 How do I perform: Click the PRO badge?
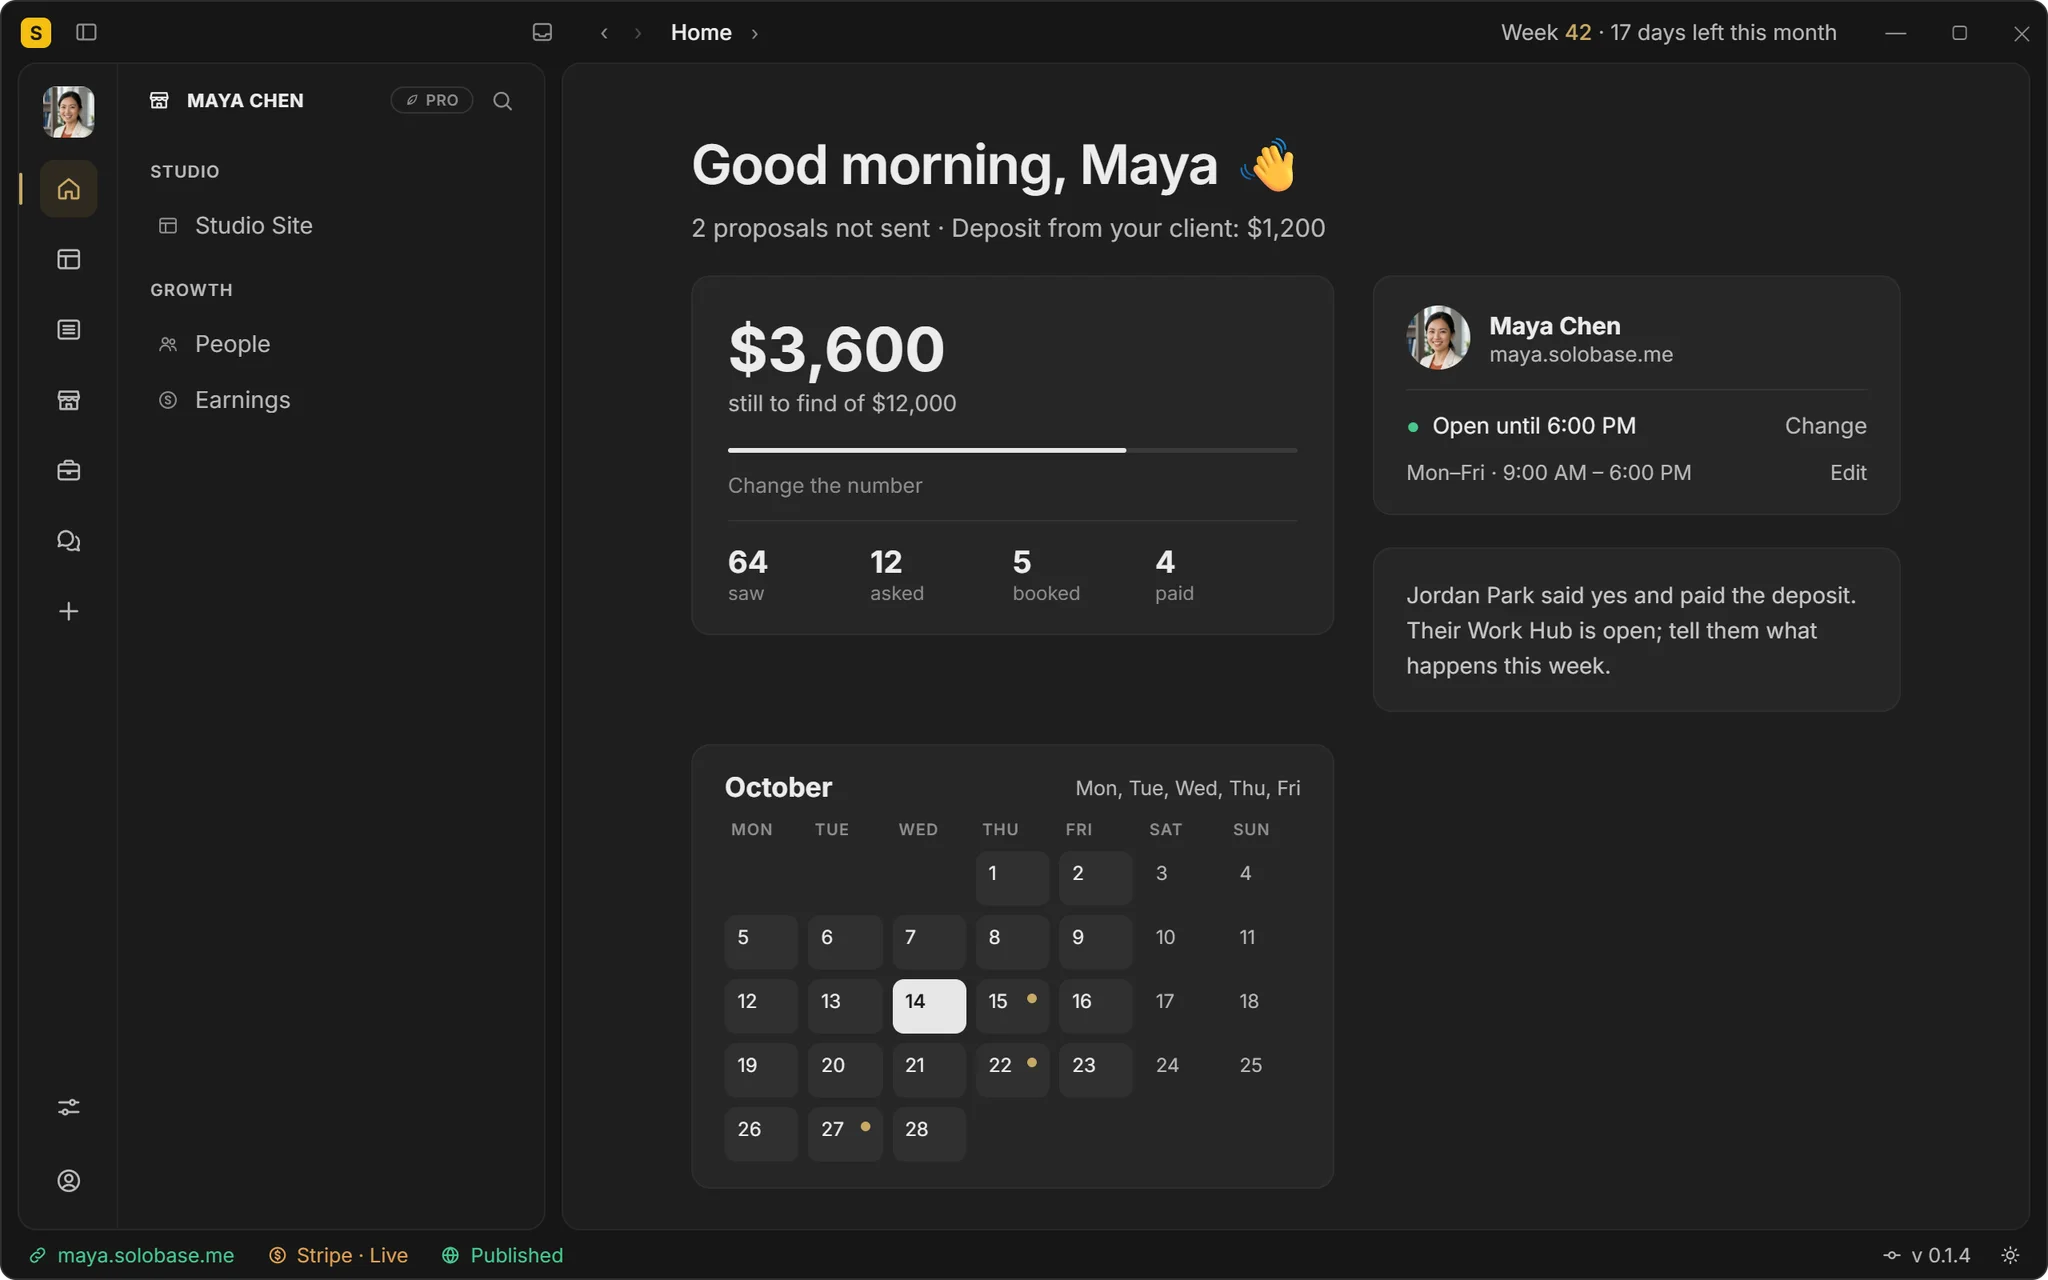click(432, 100)
